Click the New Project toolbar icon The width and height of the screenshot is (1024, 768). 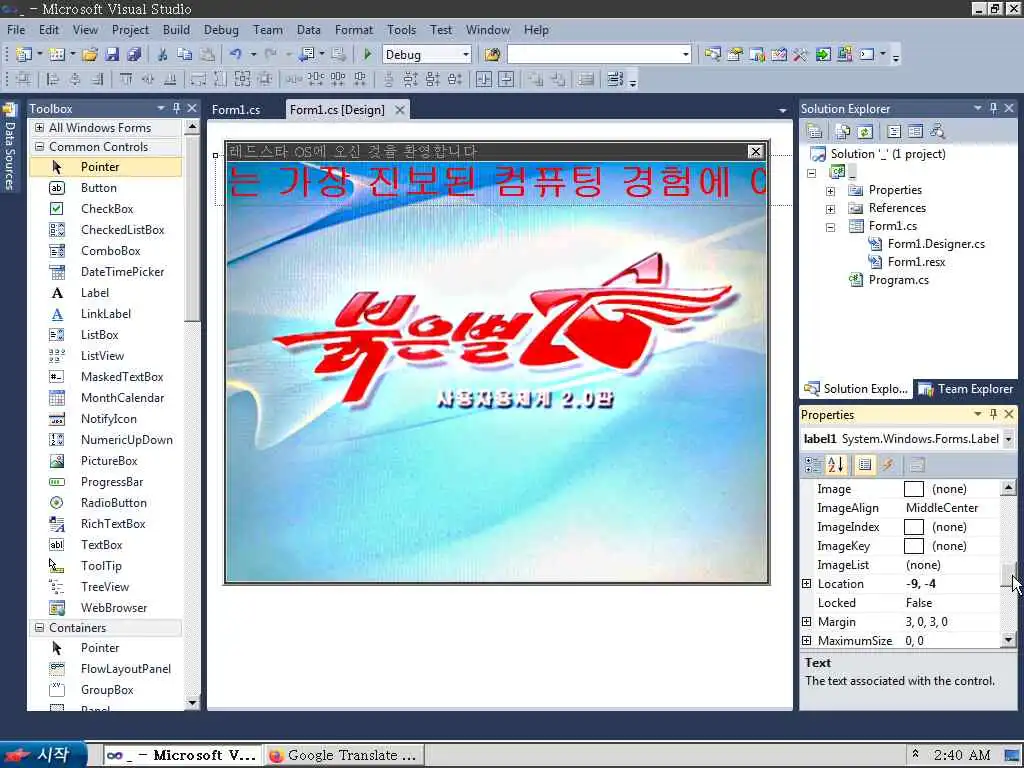tap(24, 54)
